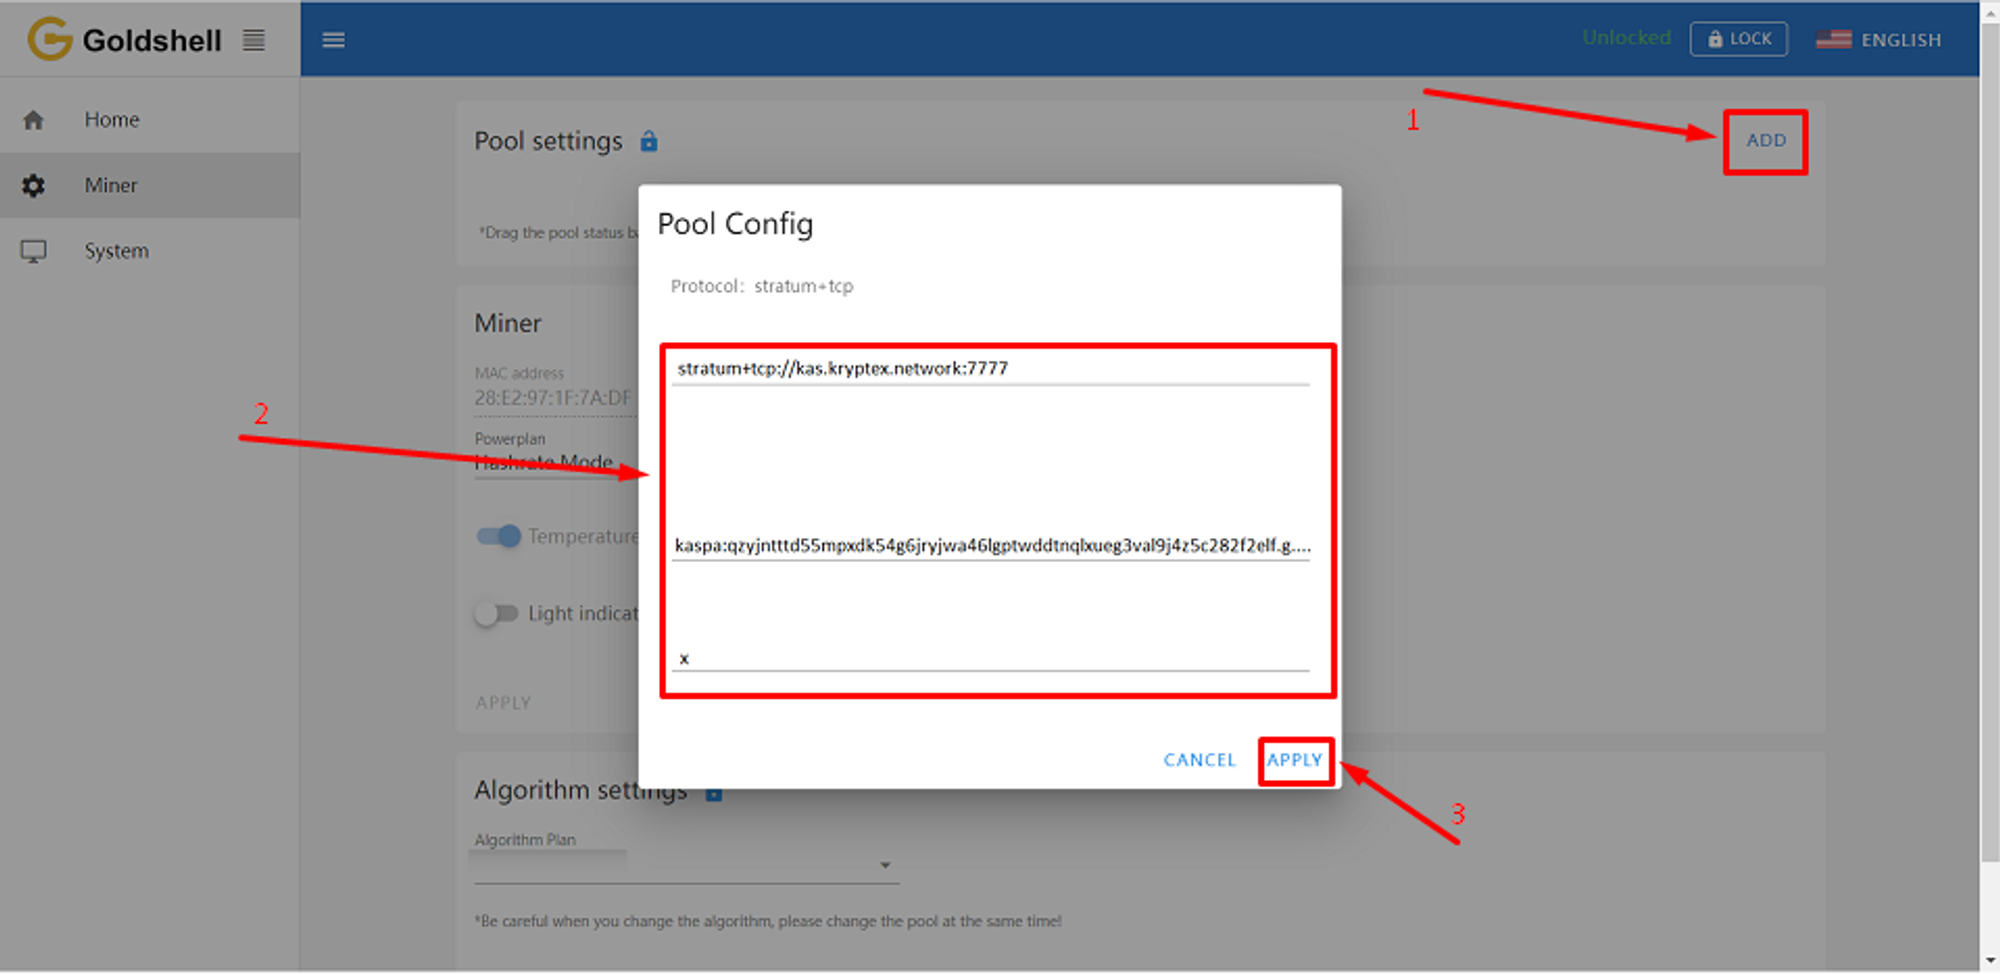Click the Goldshell logo icon
The width and height of the screenshot is (2000, 974).
49,39
